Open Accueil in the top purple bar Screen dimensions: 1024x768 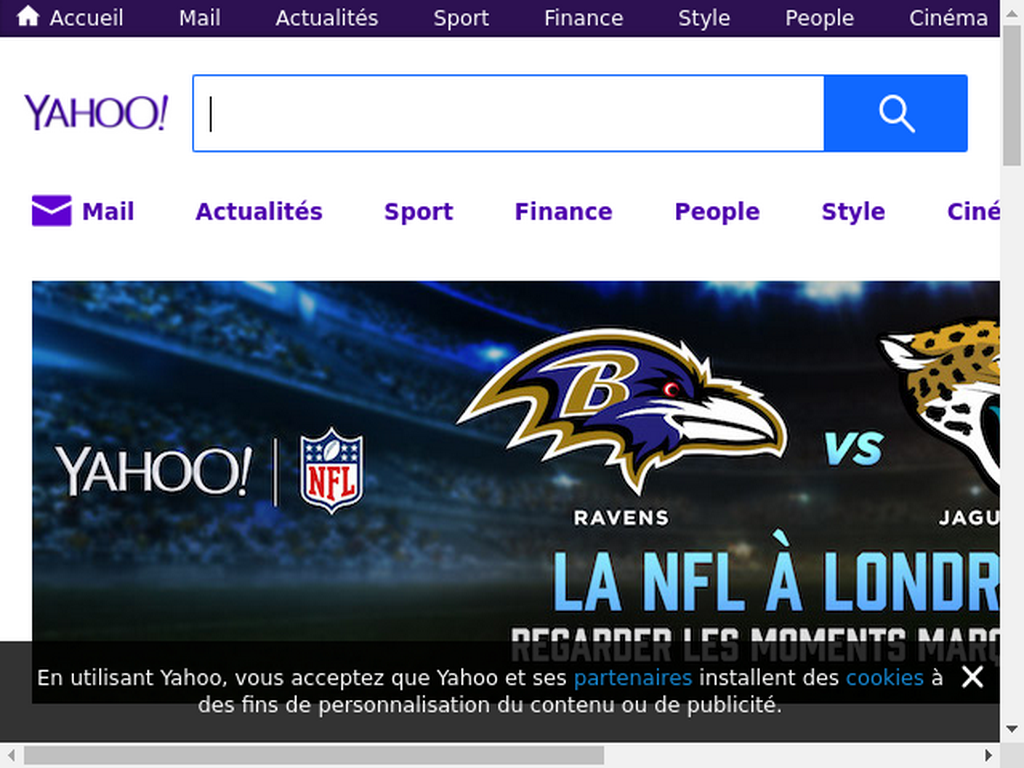click(x=86, y=18)
